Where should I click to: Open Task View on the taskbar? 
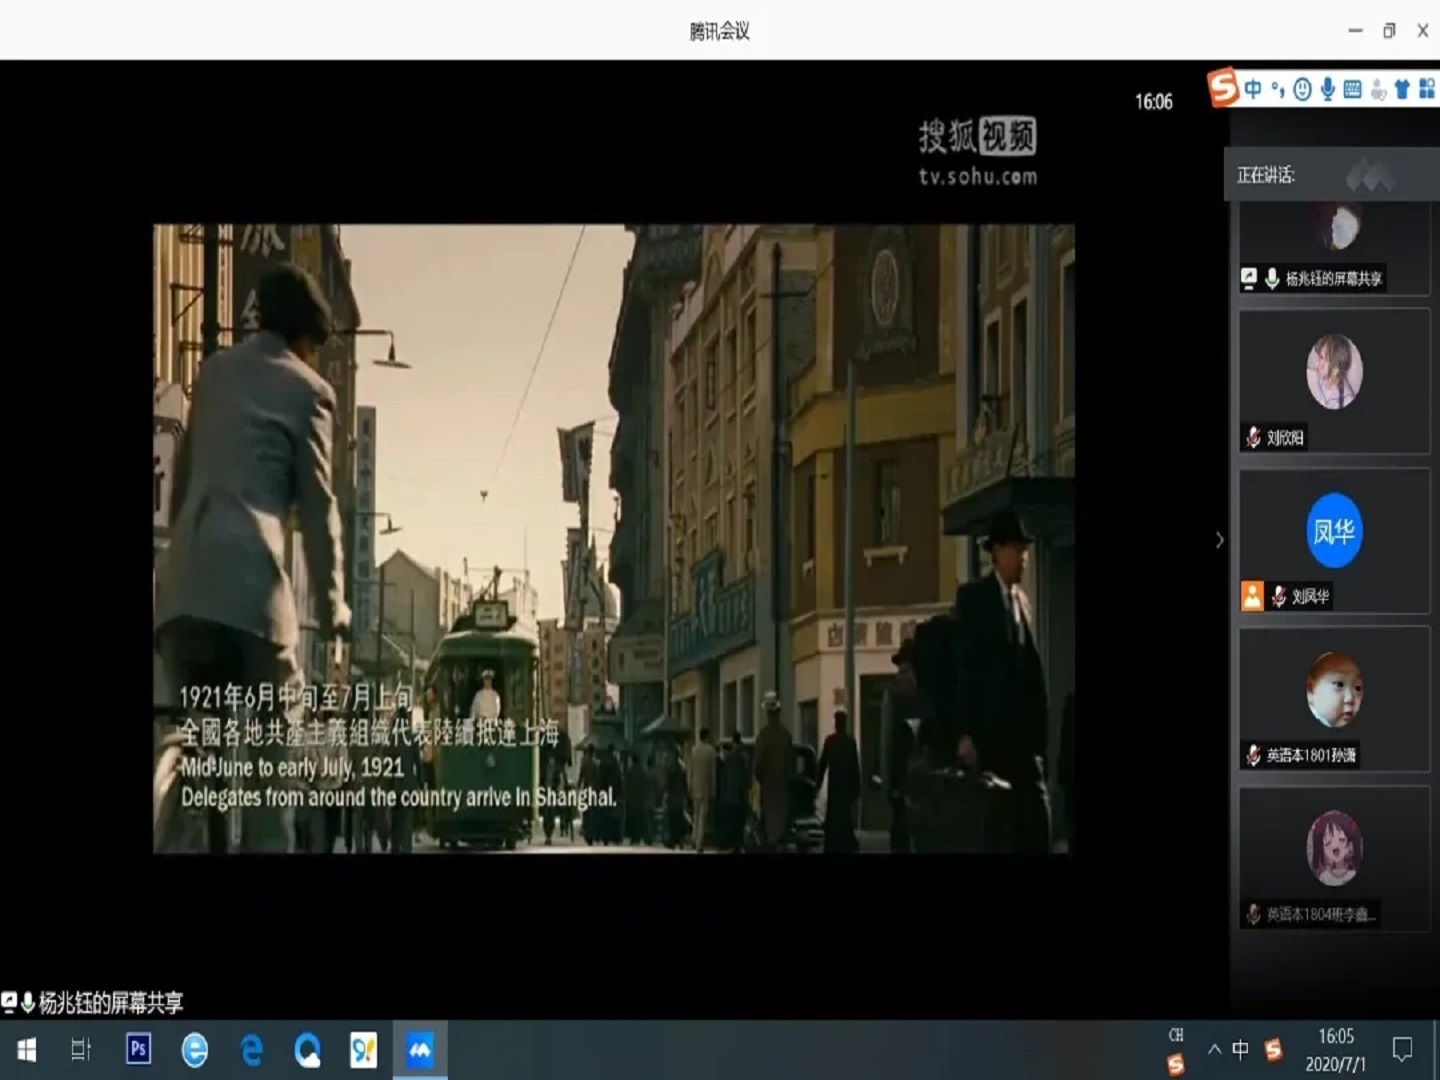(81, 1050)
